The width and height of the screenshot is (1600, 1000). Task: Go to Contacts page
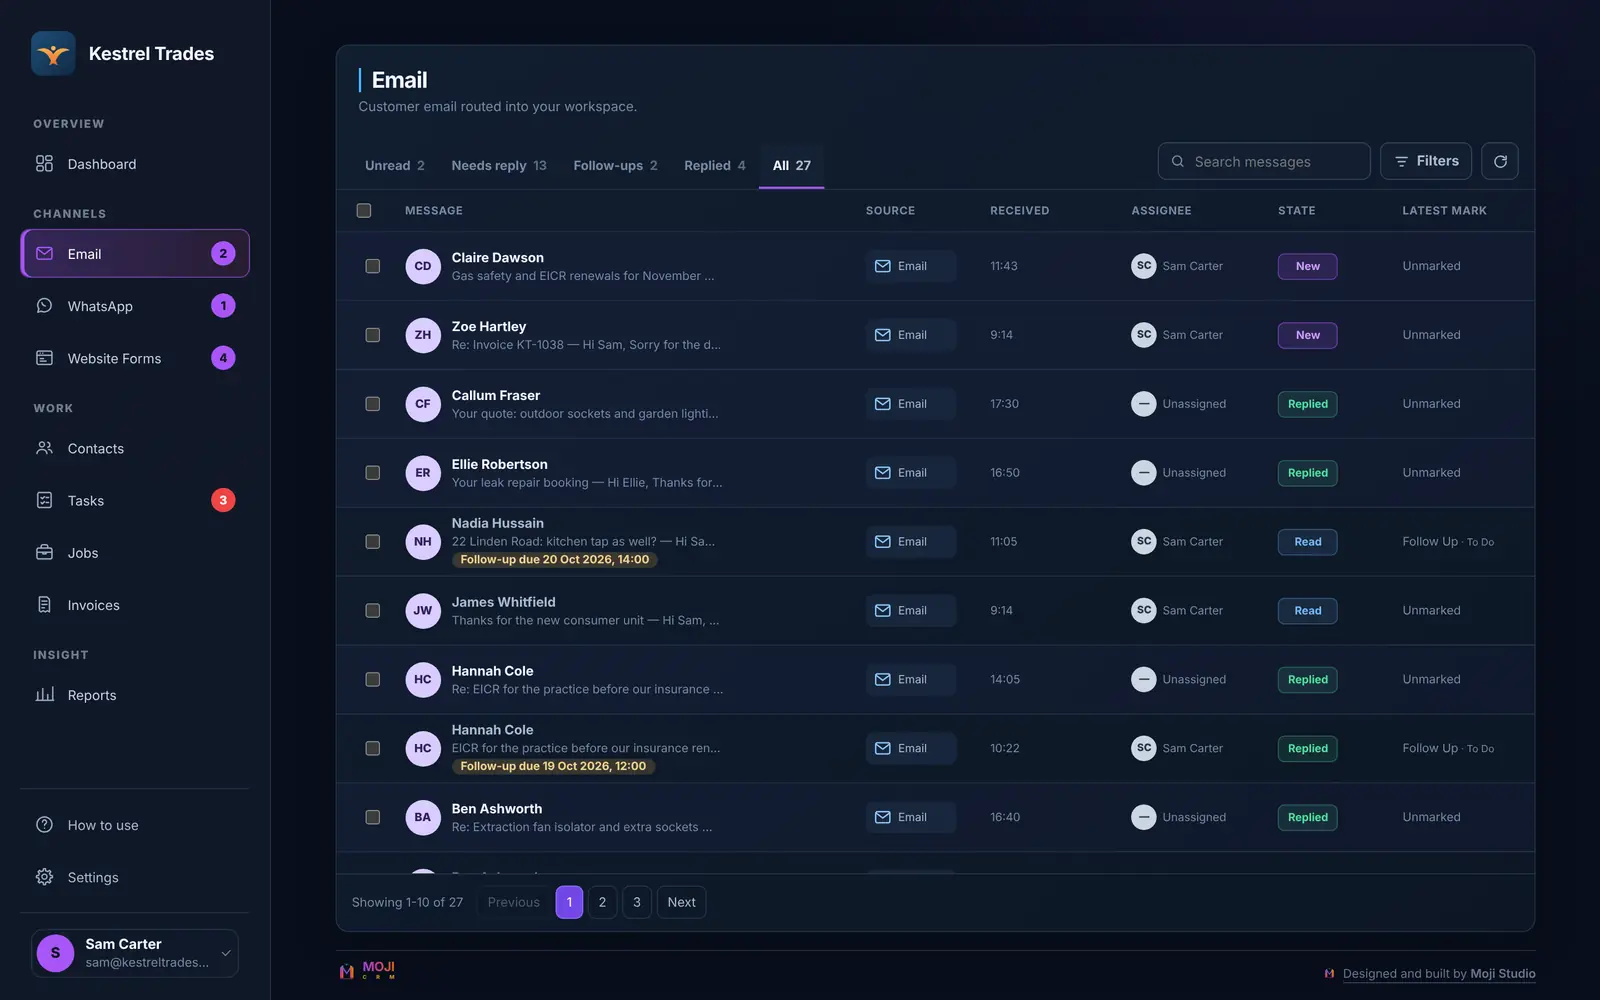pos(135,449)
